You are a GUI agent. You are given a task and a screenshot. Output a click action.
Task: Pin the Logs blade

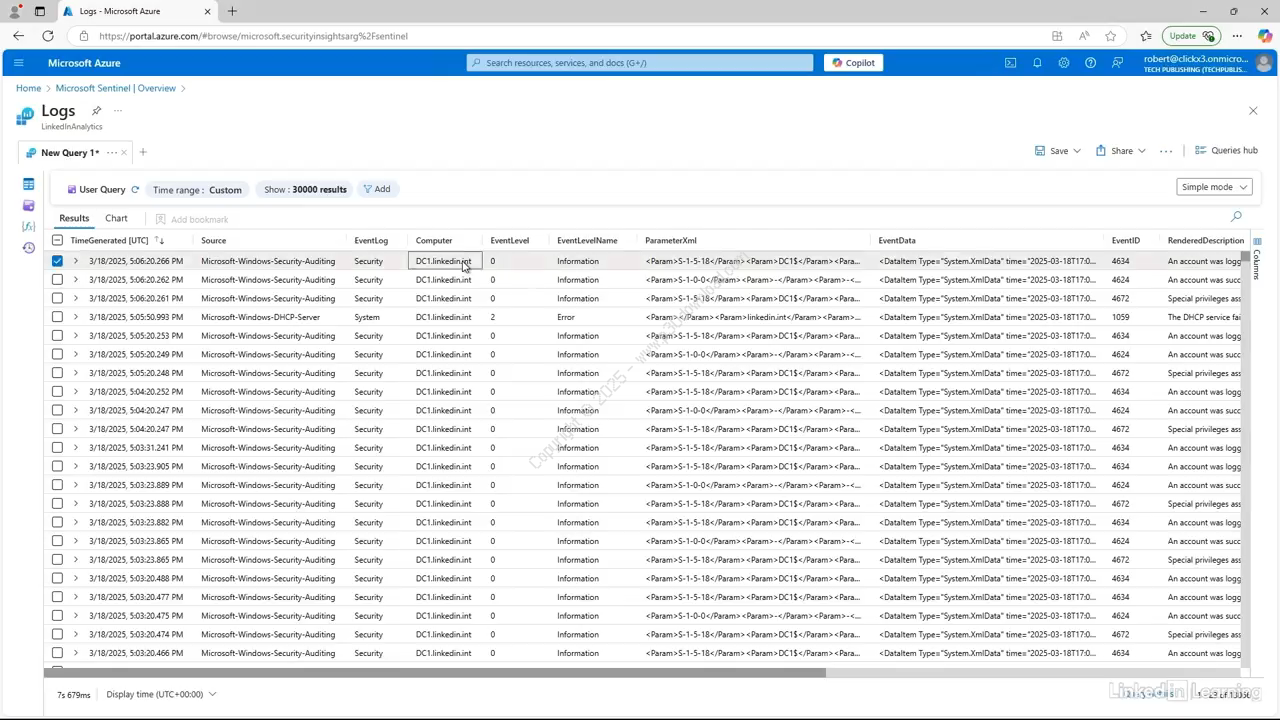[x=96, y=110]
